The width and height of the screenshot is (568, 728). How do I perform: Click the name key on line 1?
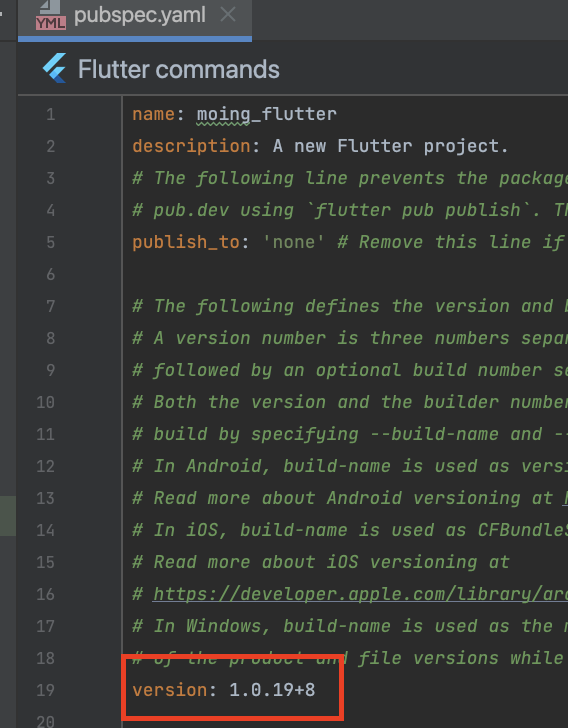(154, 114)
